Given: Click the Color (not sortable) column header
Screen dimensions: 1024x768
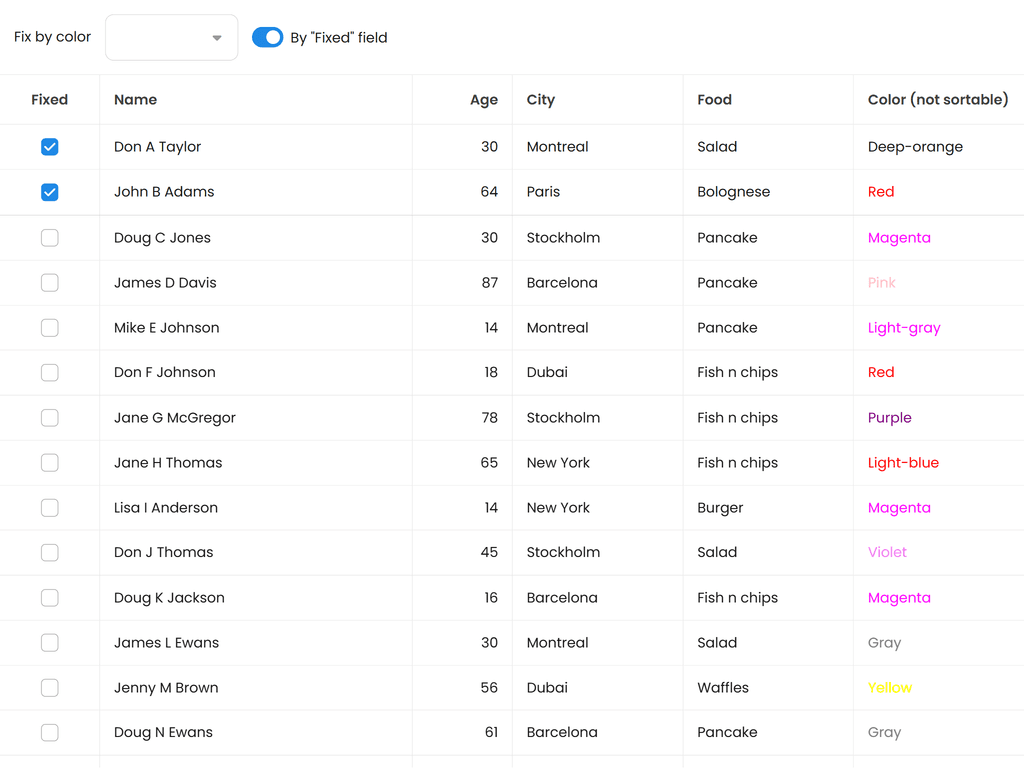Looking at the screenshot, I should (x=937, y=100).
